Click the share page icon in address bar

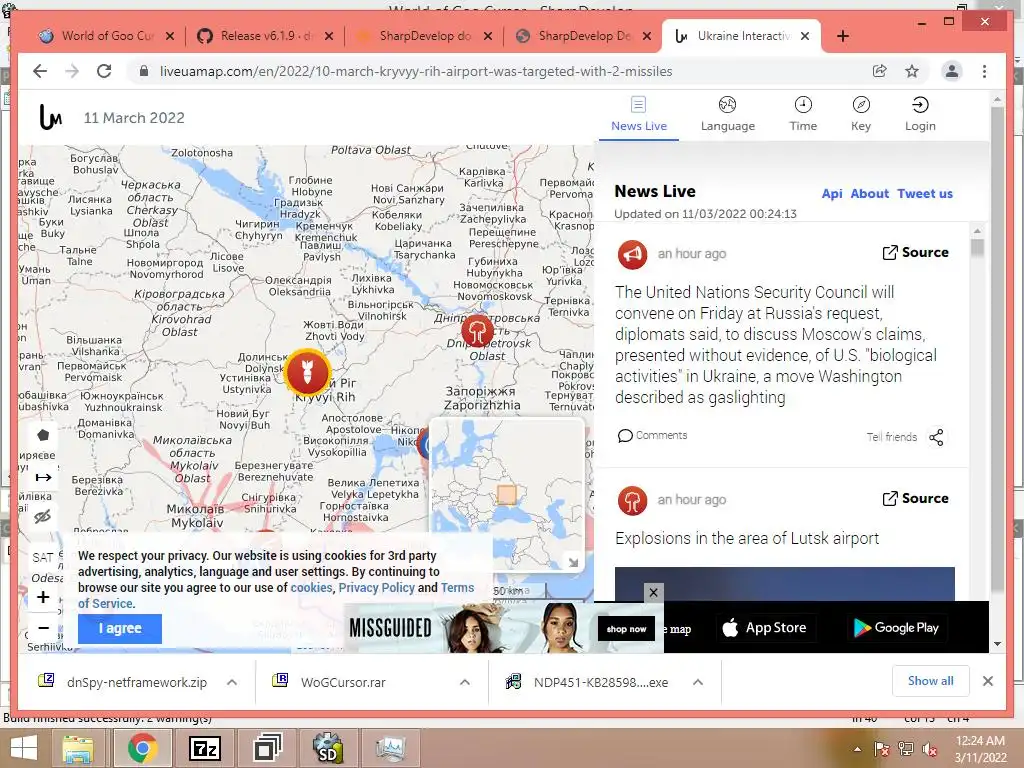coord(880,71)
